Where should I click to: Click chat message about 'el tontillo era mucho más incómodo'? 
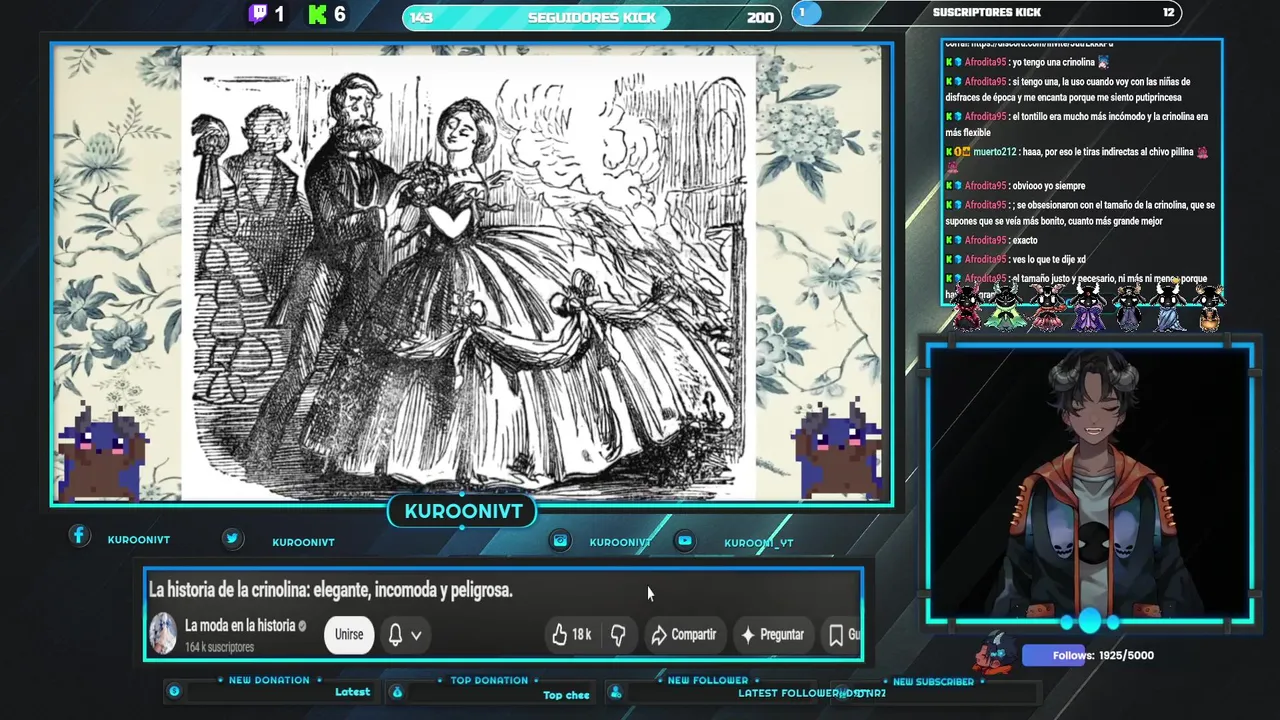tap(1077, 124)
